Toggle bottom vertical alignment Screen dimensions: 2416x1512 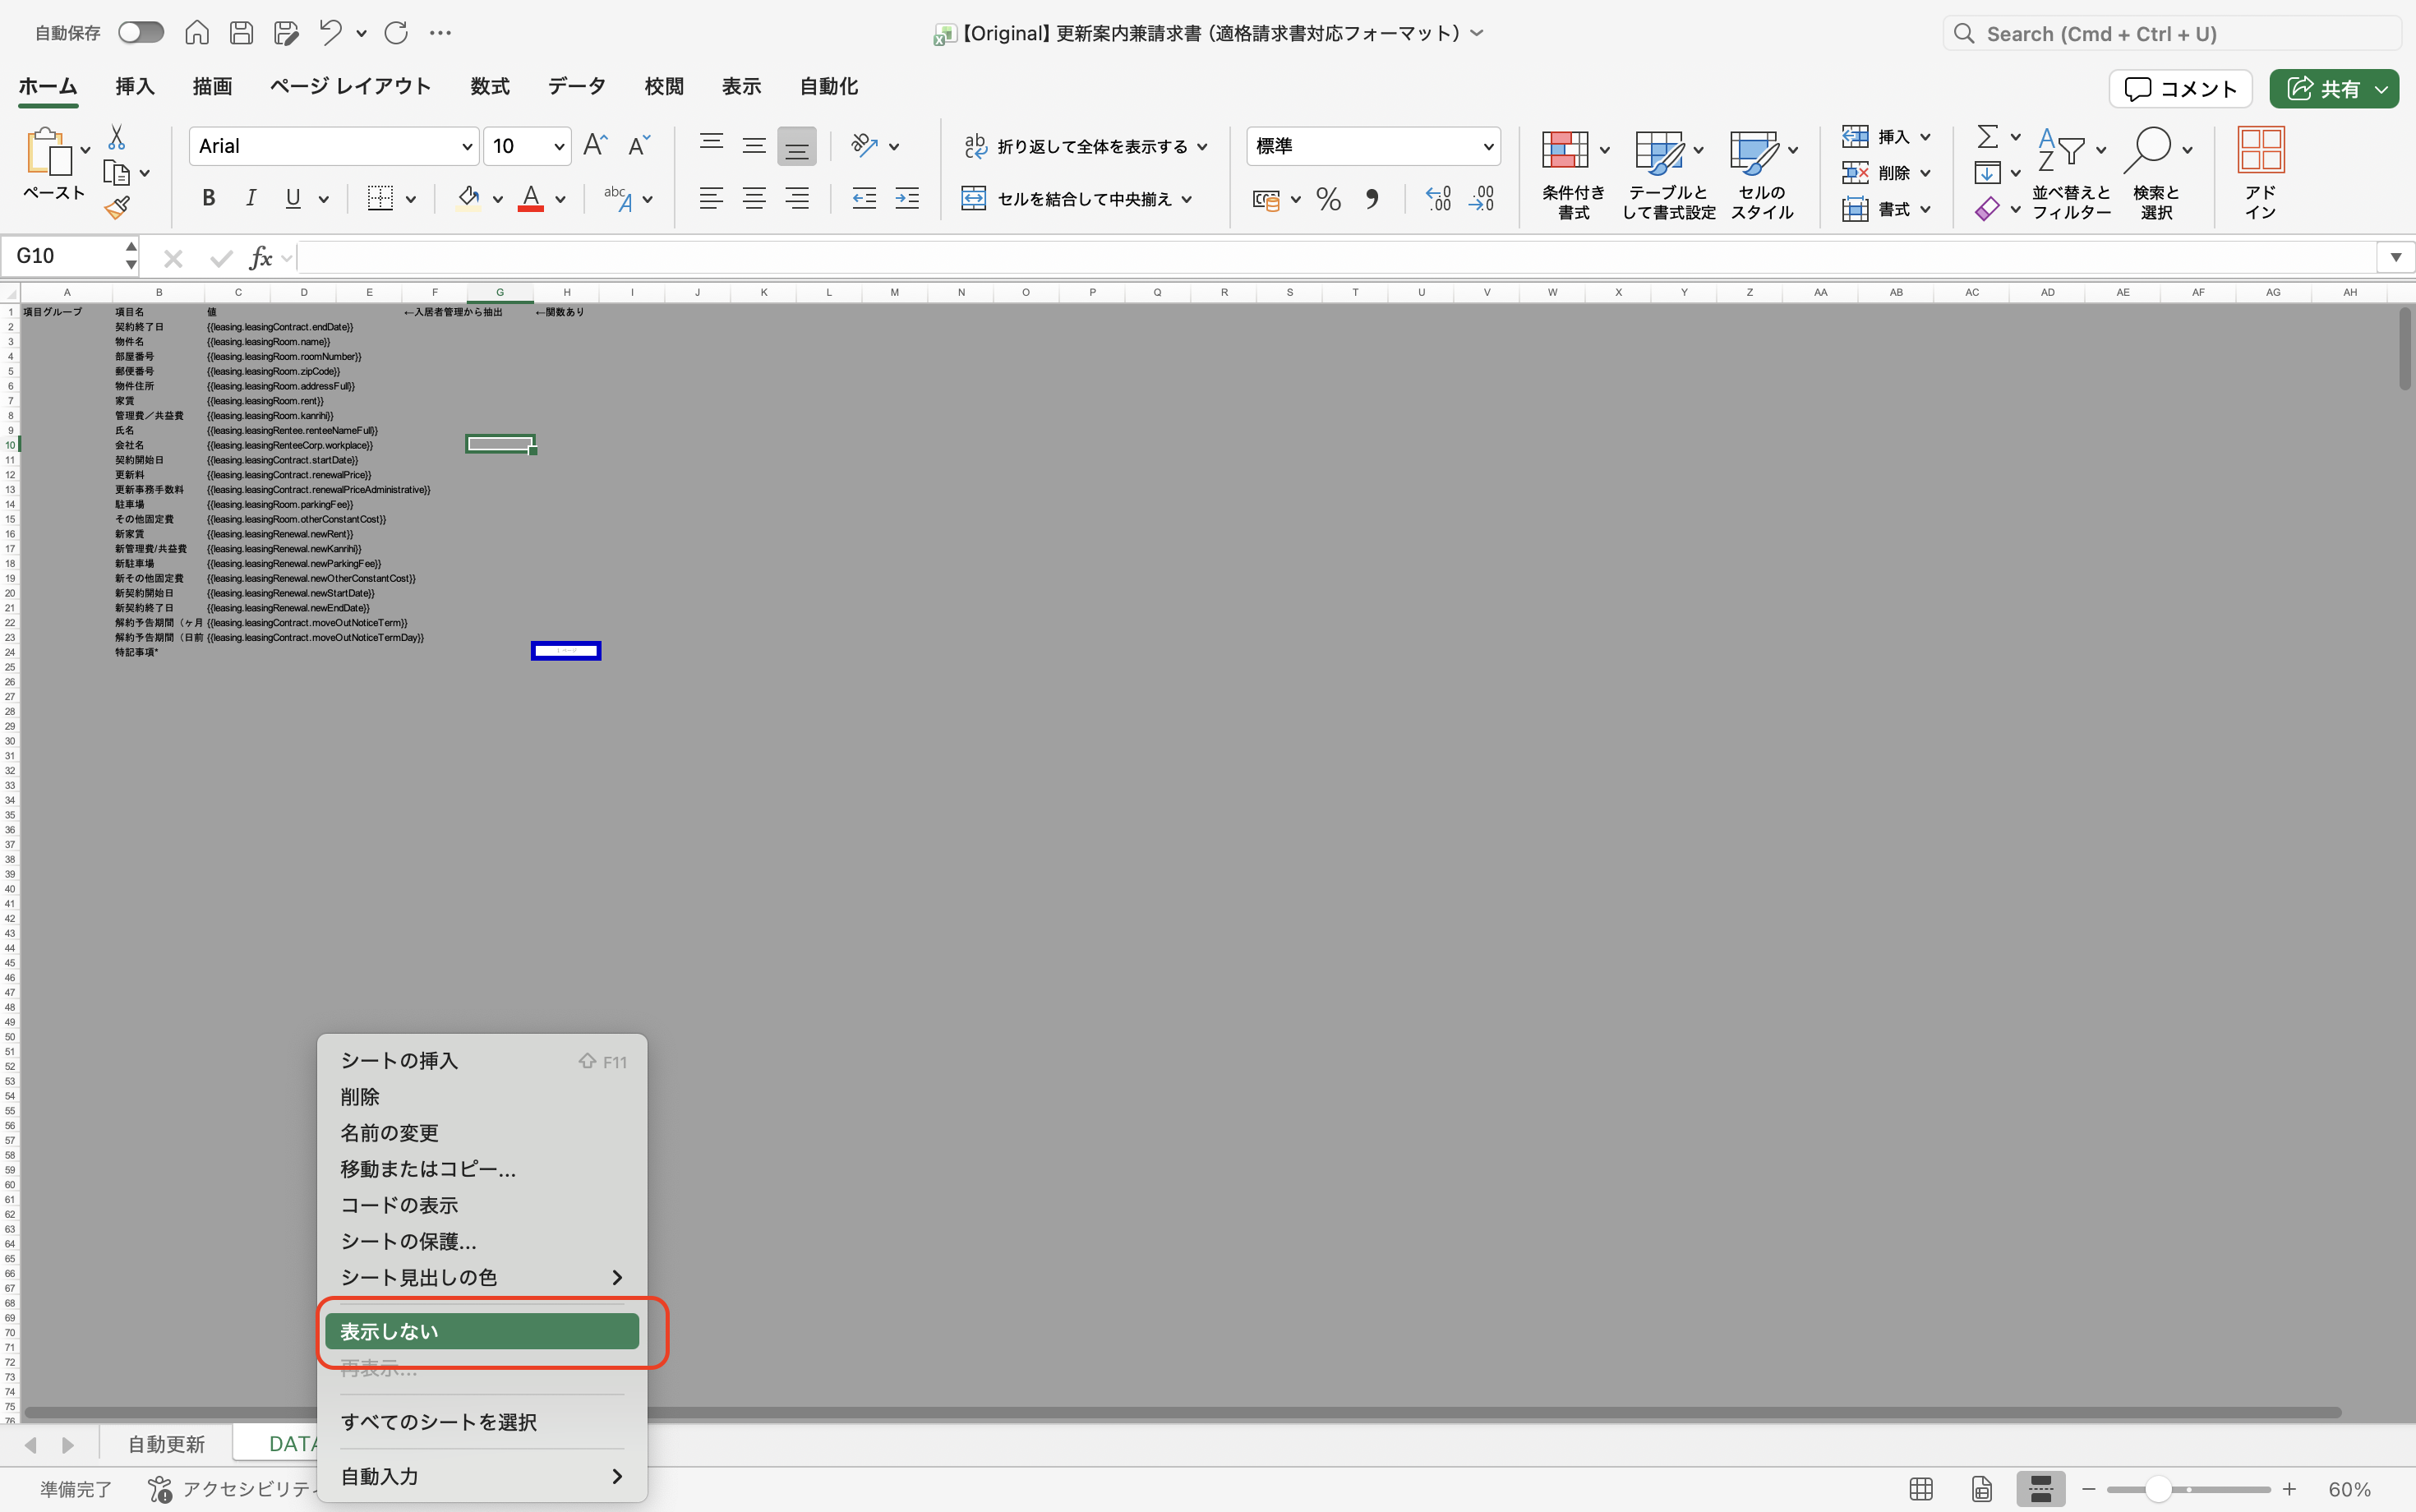[x=797, y=147]
